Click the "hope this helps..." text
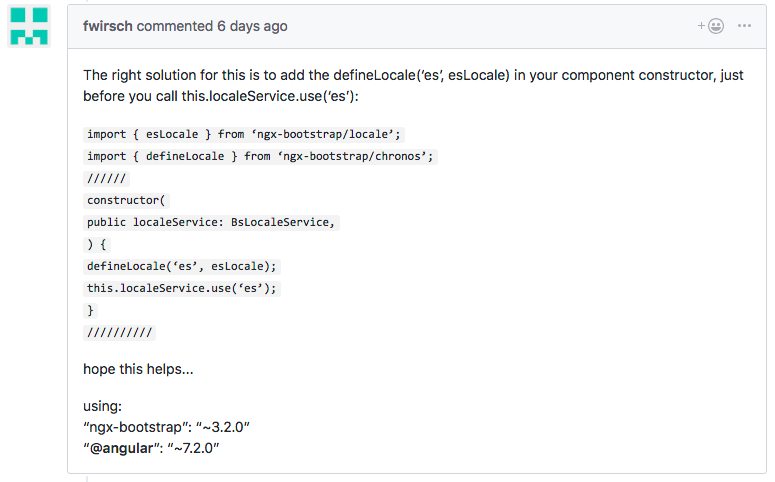The width and height of the screenshot is (775, 482). pyautogui.click(x=138, y=369)
